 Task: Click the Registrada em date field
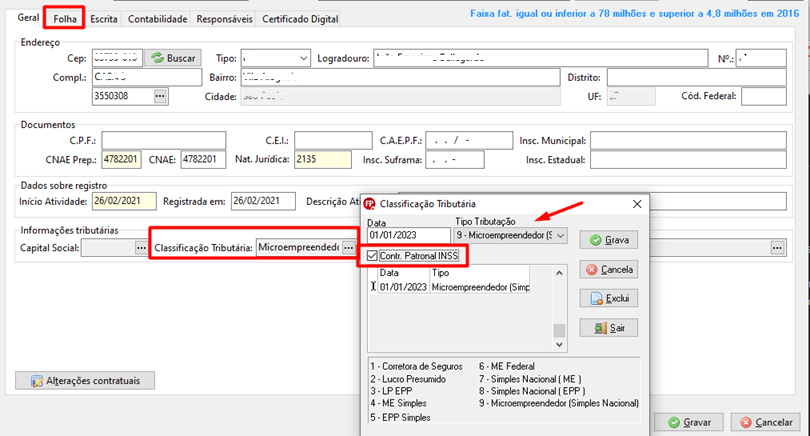[263, 201]
